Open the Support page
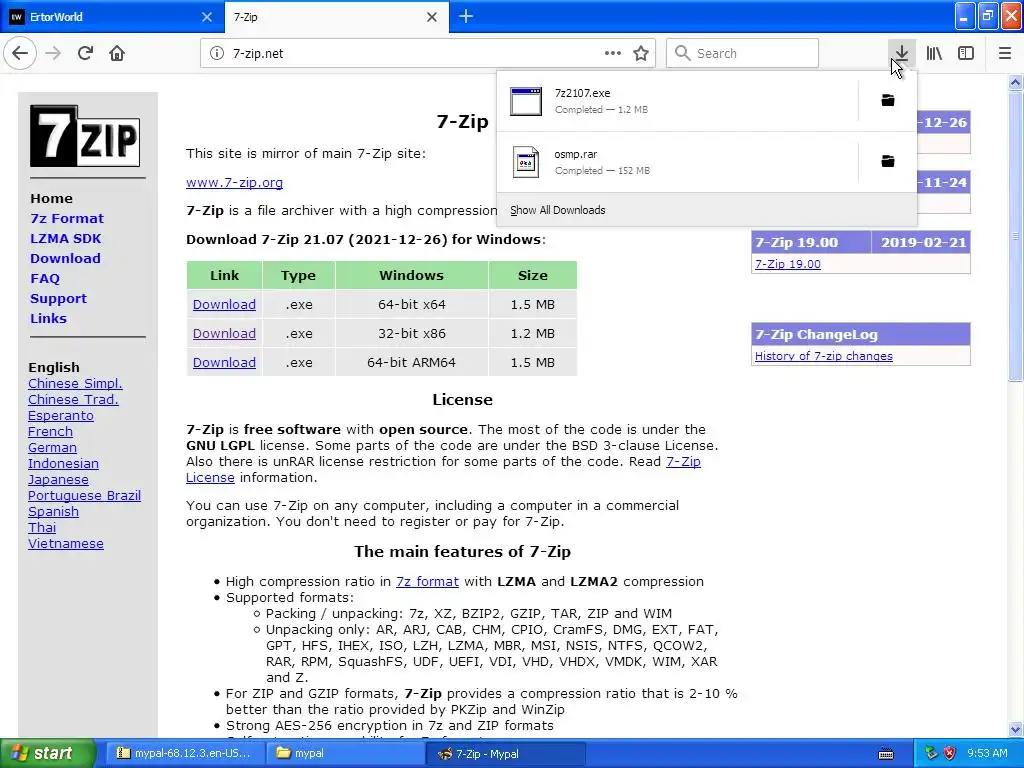 [58, 298]
